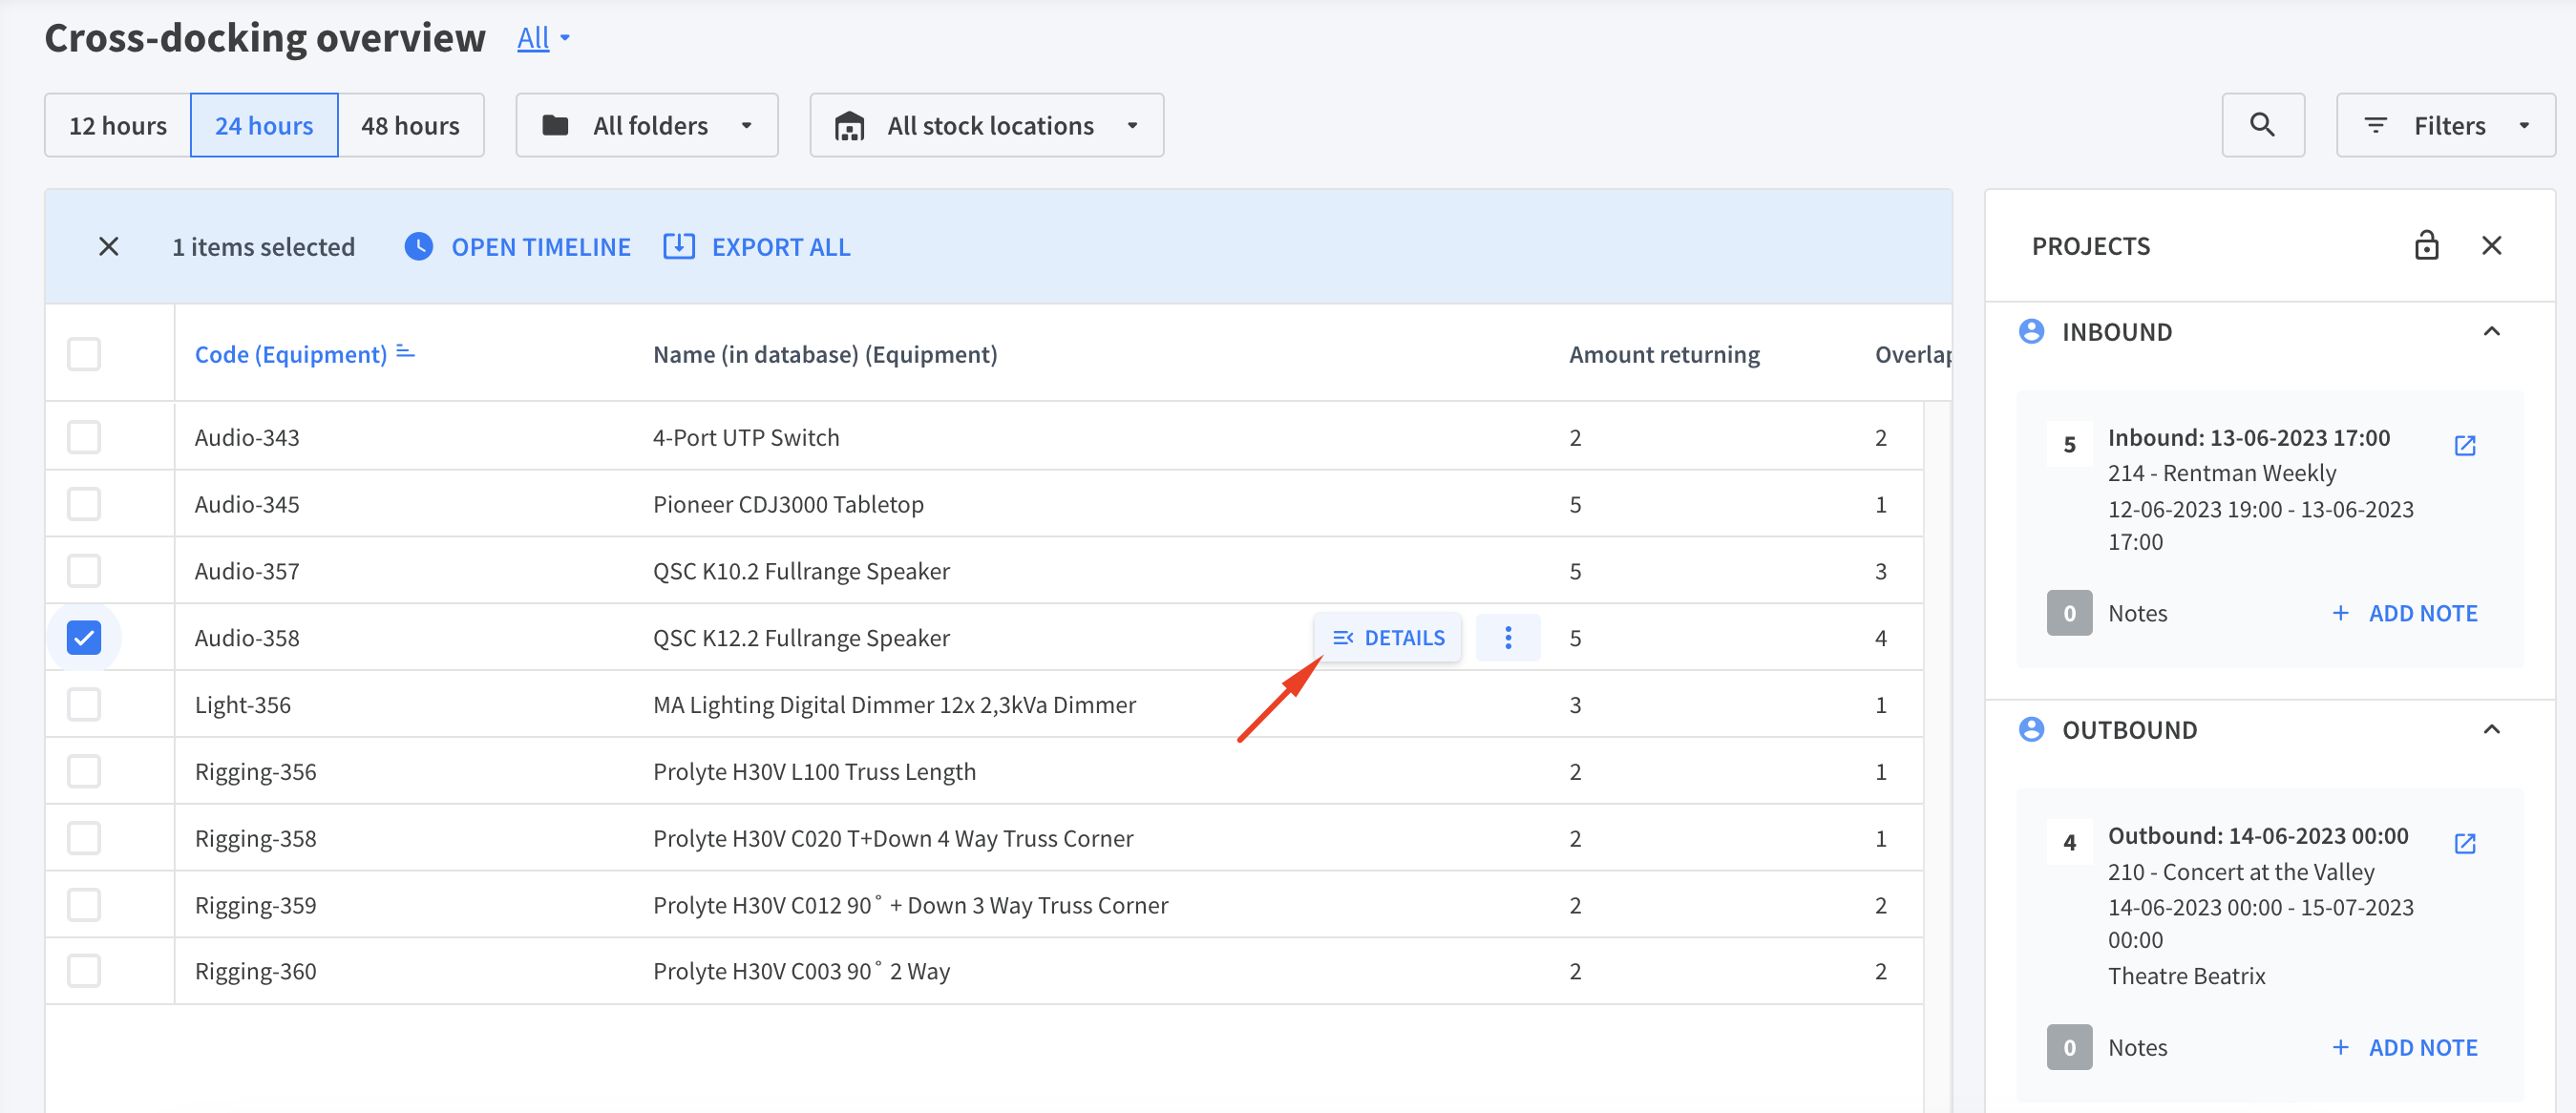The image size is (2576, 1113).
Task: Click the Pioneer CDJ3000 Tabletop row name
Action: click(788, 504)
